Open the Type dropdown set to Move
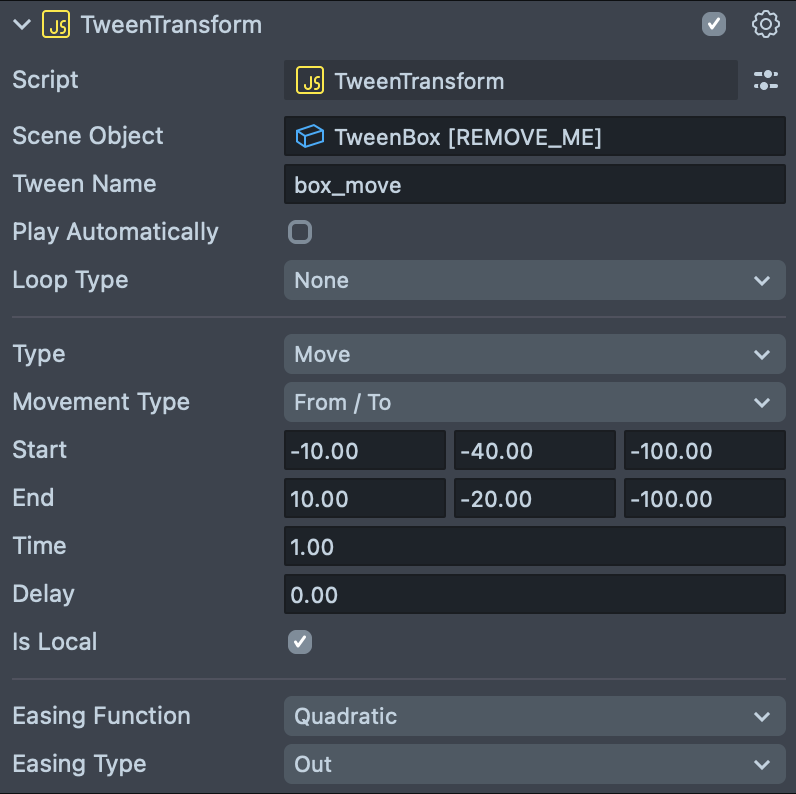Screen dimensions: 796x794 pyautogui.click(x=534, y=355)
